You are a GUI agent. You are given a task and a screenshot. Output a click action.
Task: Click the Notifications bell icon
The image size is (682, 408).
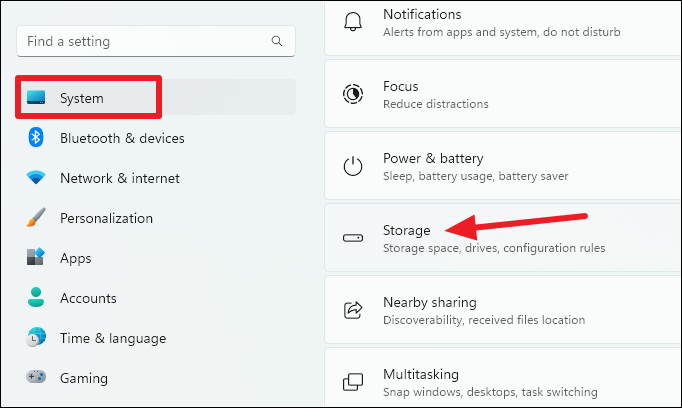353,22
